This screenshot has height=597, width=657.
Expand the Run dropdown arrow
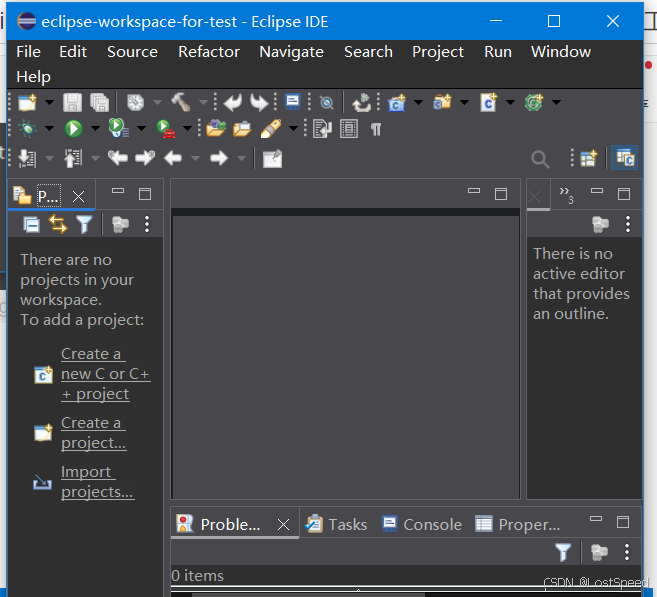point(95,129)
